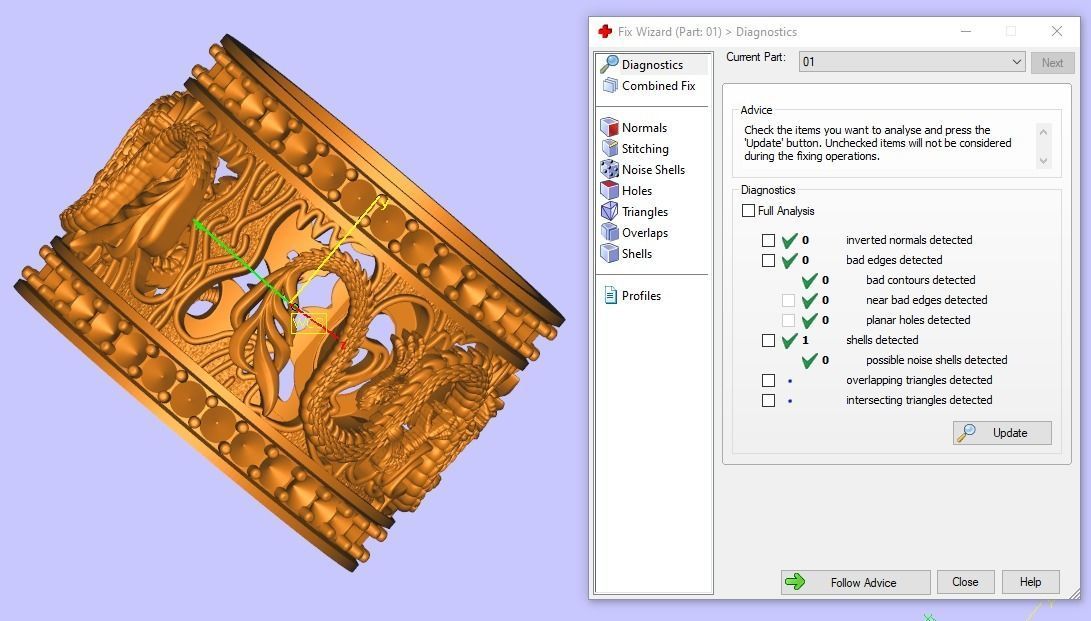This screenshot has height=621, width=1091.
Task: Select Overlaps in the wizard sidebar
Action: [645, 233]
